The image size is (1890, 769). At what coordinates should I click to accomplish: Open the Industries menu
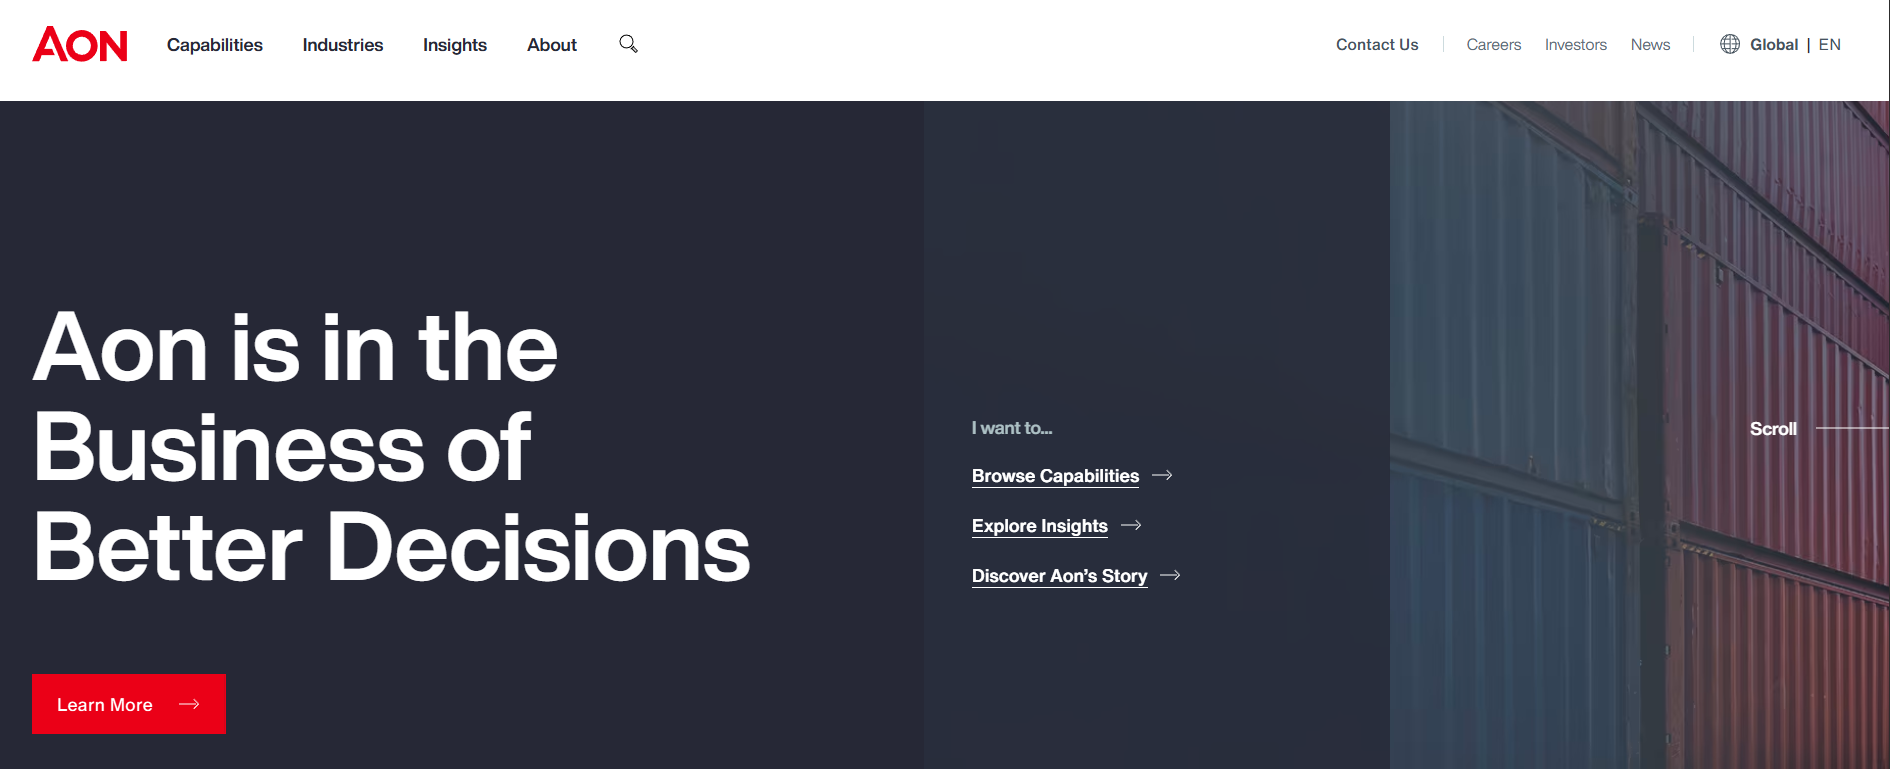click(x=343, y=45)
